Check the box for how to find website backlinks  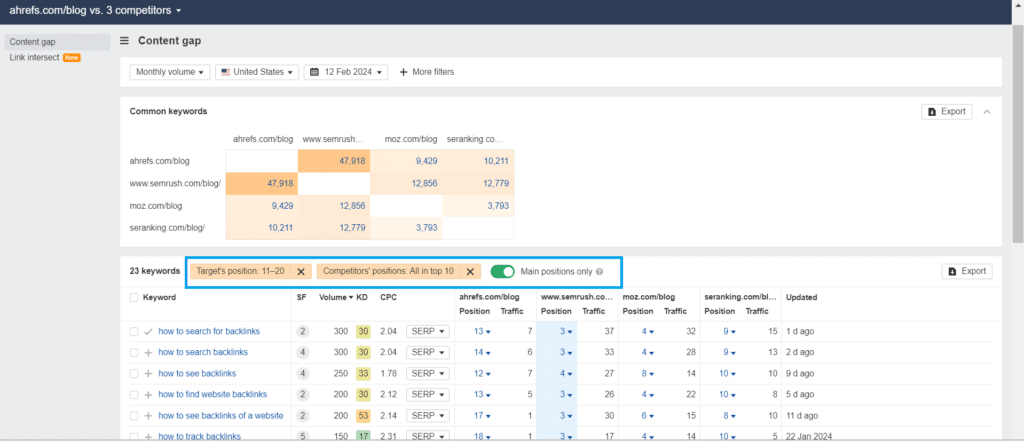[x=134, y=395]
